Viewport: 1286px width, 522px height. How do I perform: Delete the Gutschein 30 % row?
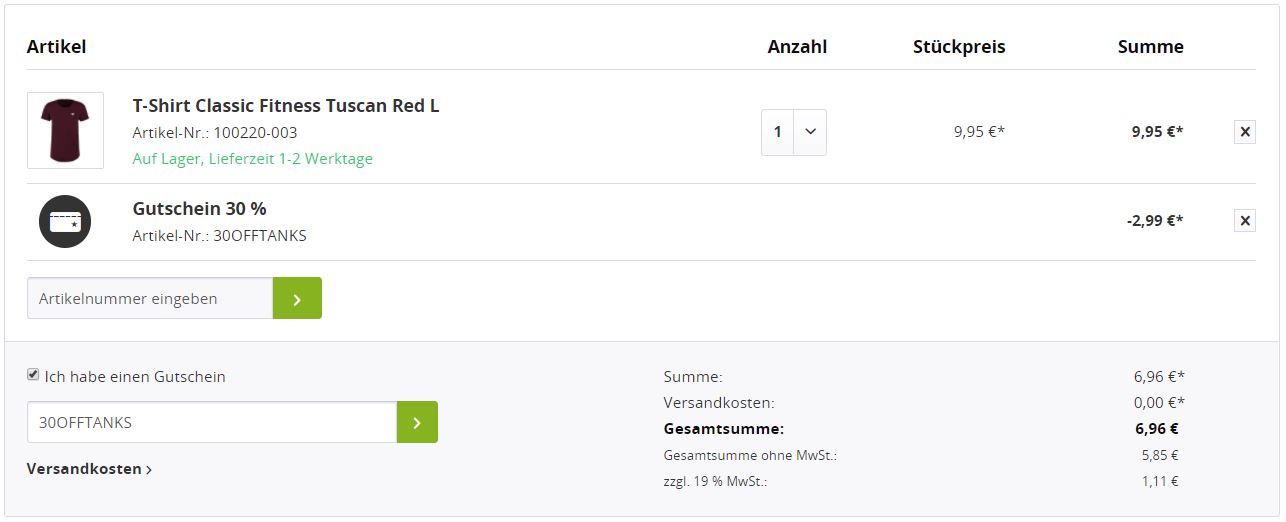pyautogui.click(x=1244, y=221)
